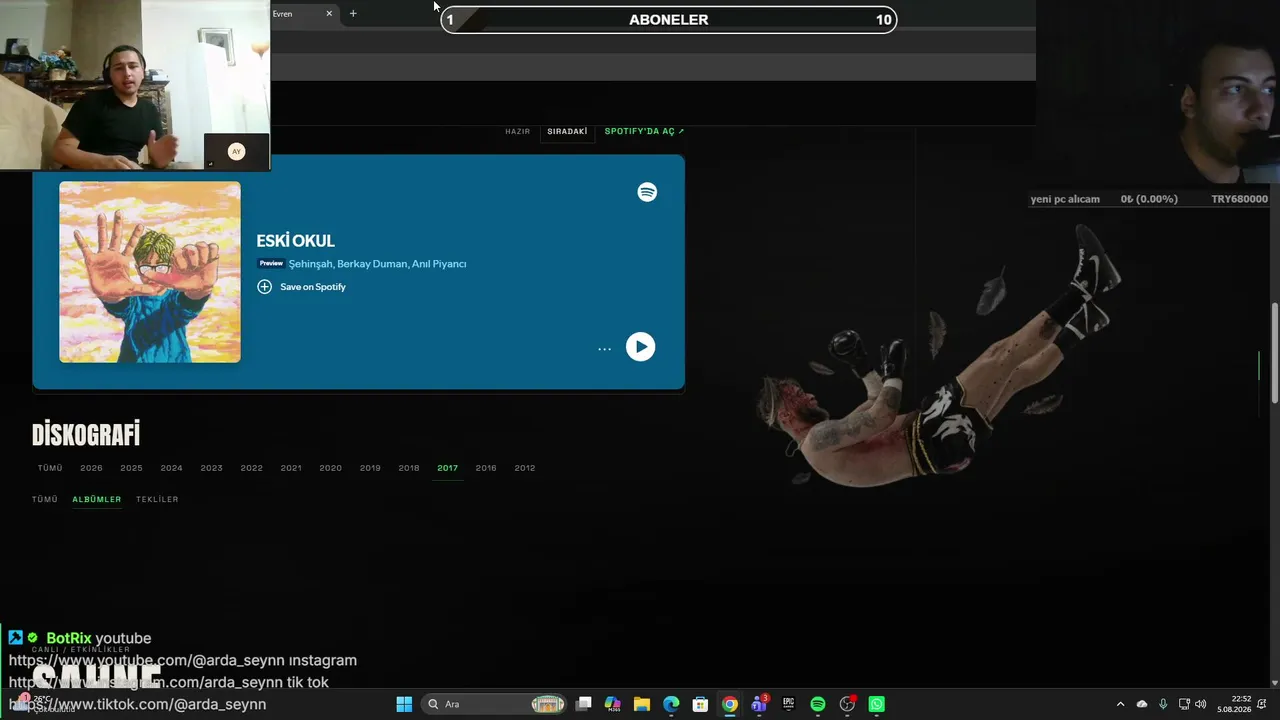Switch to the SIRADAKİ tab
Viewport: 1280px width, 720px height.
click(x=567, y=132)
